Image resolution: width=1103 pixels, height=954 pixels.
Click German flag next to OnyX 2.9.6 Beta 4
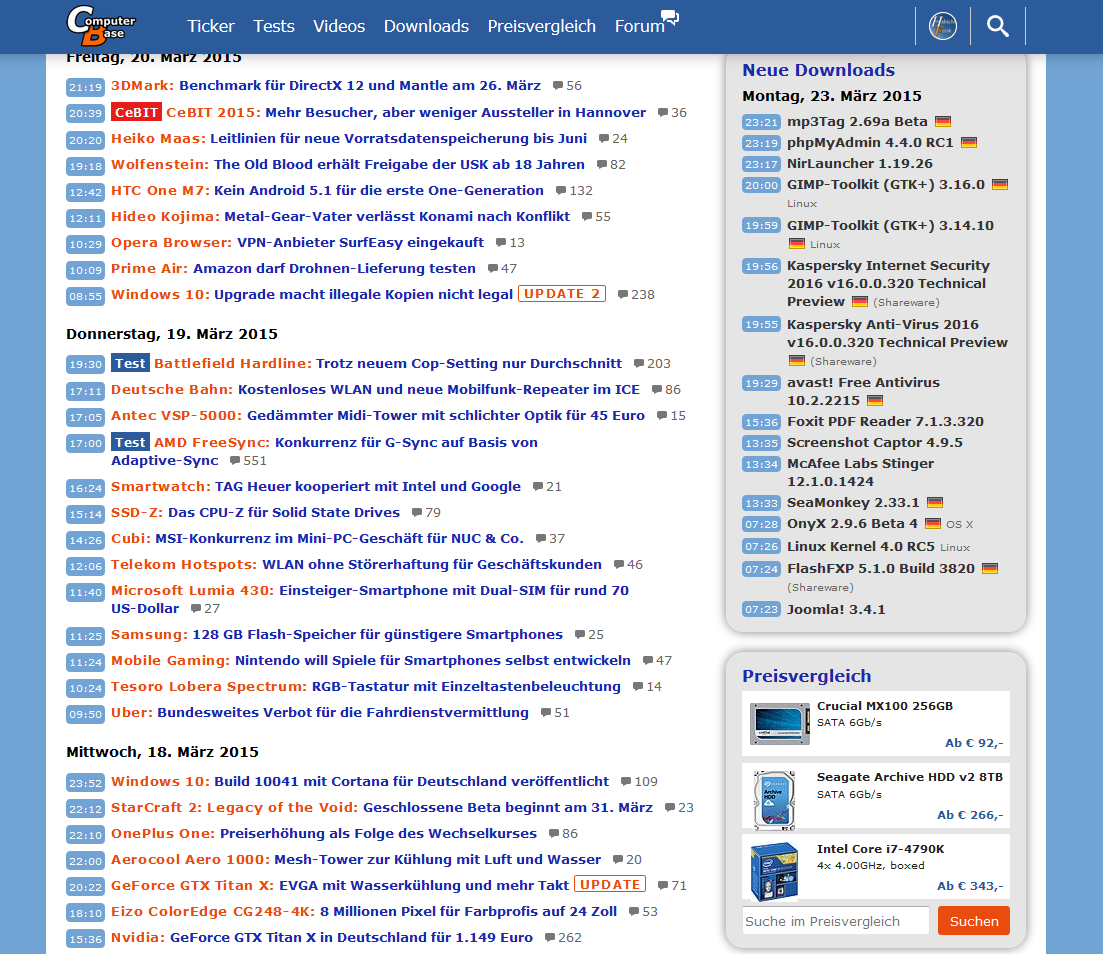[x=933, y=524]
